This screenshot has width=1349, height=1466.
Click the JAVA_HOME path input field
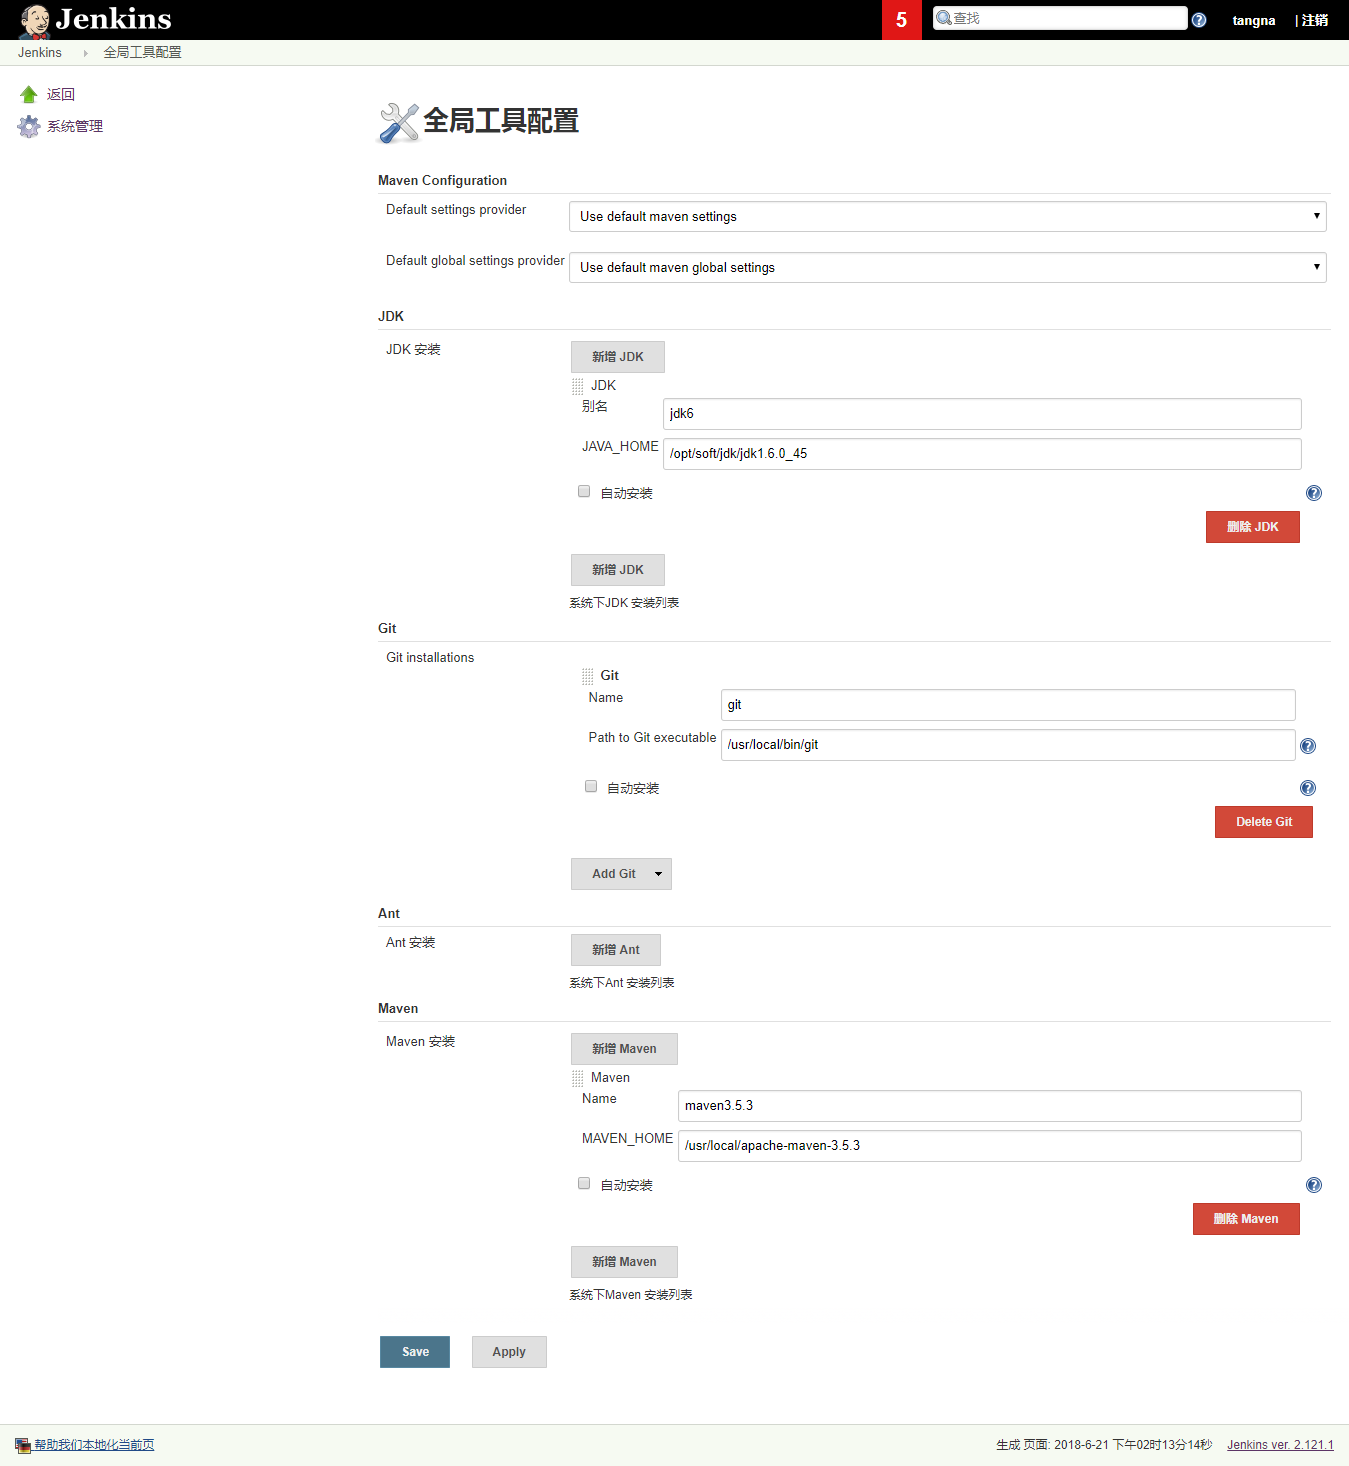[982, 454]
